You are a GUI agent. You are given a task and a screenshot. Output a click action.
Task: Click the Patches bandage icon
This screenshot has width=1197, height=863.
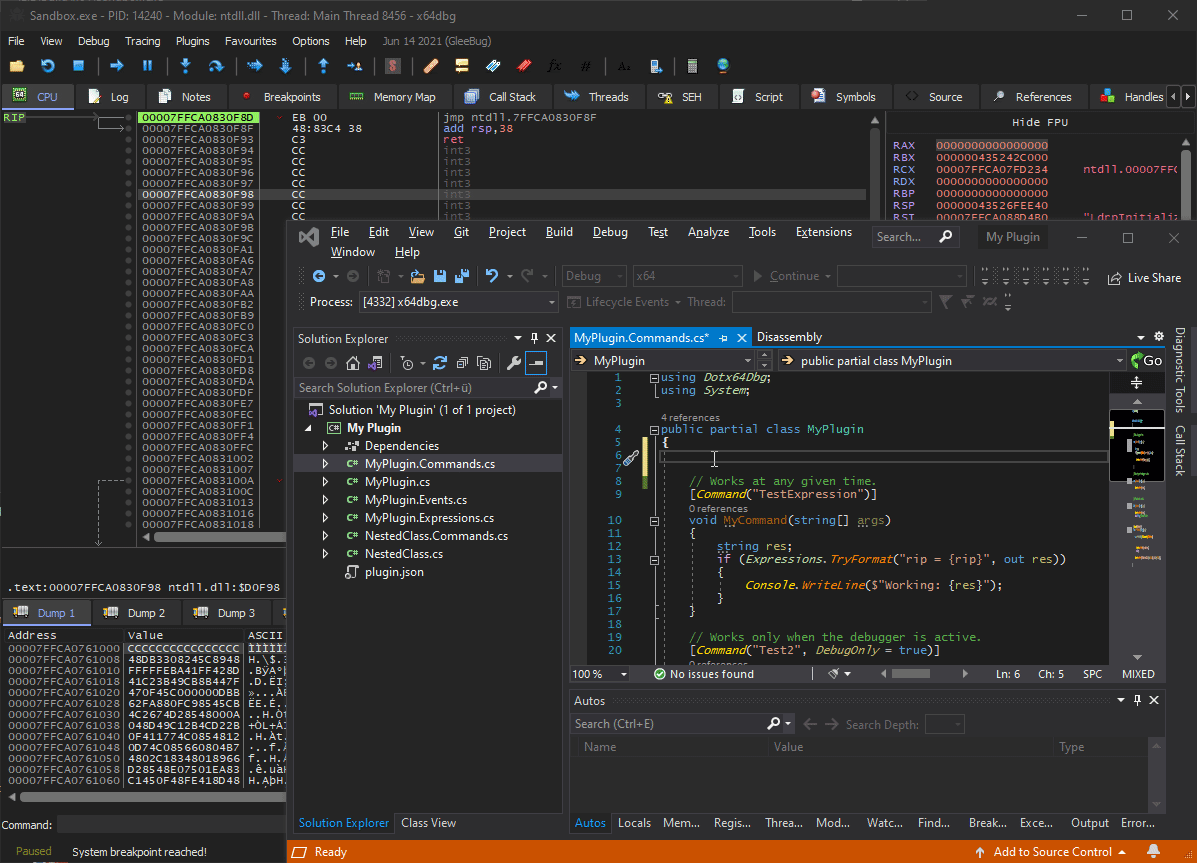coord(431,66)
